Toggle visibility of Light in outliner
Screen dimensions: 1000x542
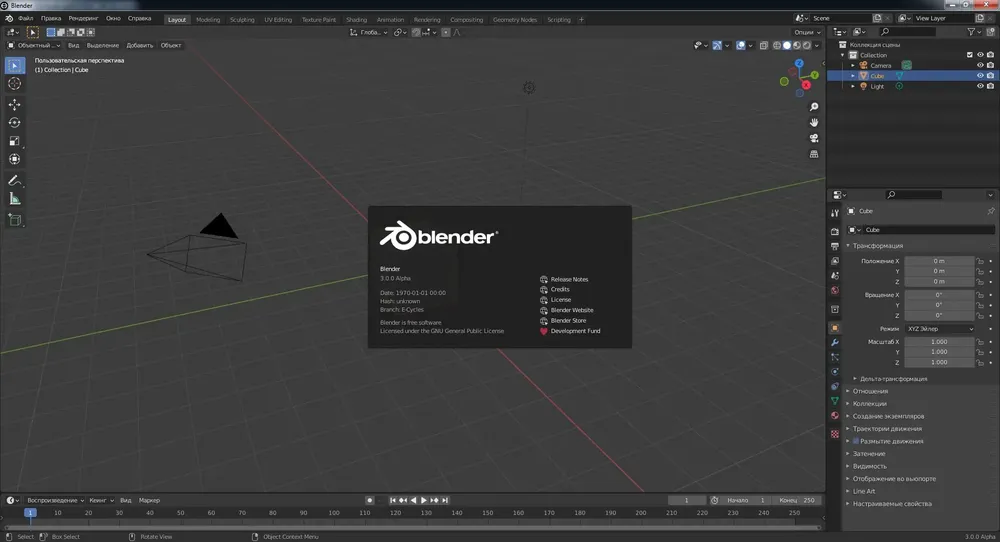click(x=980, y=86)
